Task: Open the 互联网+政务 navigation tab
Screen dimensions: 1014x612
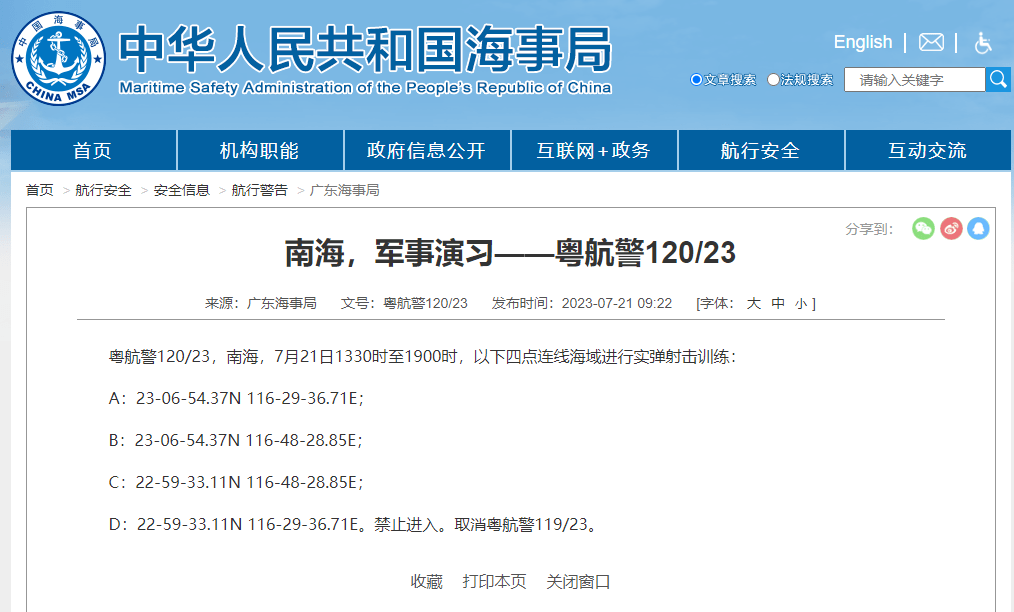Action: (594, 150)
